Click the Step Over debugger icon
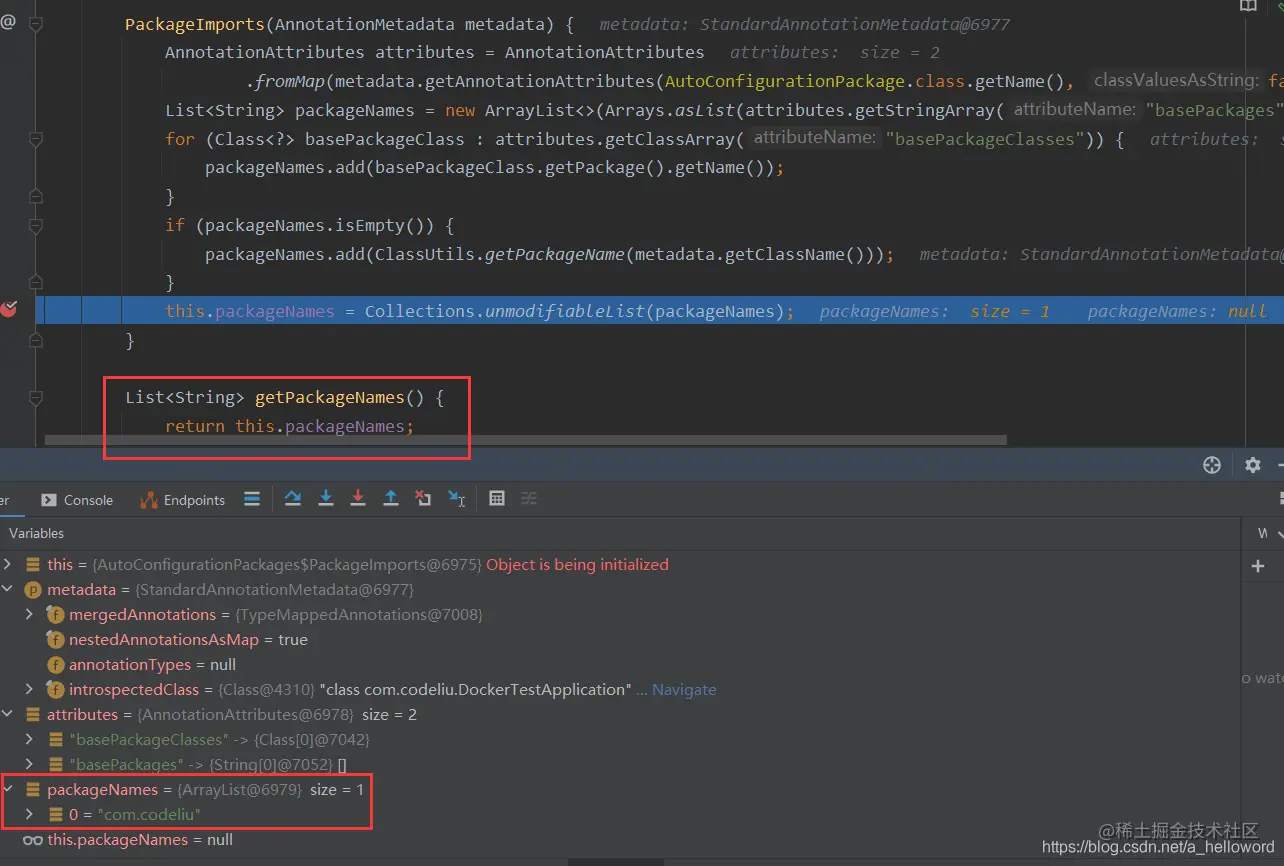Image resolution: width=1284 pixels, height=866 pixels. coord(293,498)
